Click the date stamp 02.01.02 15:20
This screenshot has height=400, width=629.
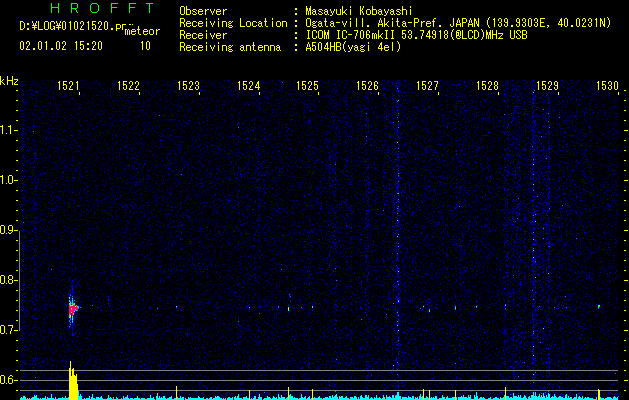tap(61, 46)
